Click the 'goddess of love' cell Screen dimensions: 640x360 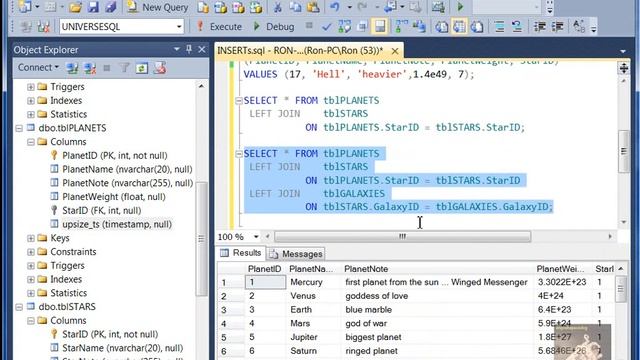pos(437,296)
